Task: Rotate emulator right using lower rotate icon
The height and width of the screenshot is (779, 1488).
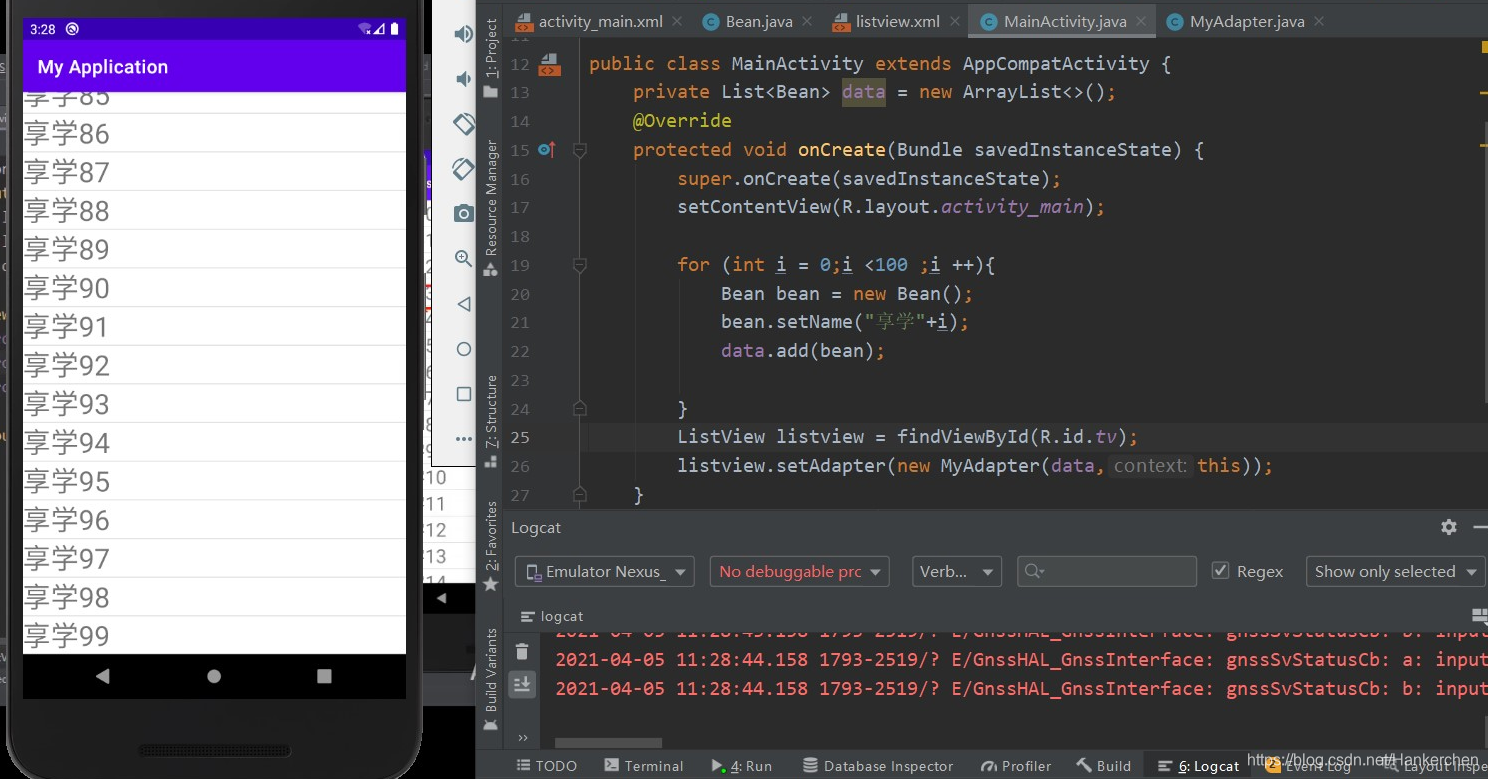Action: (464, 168)
